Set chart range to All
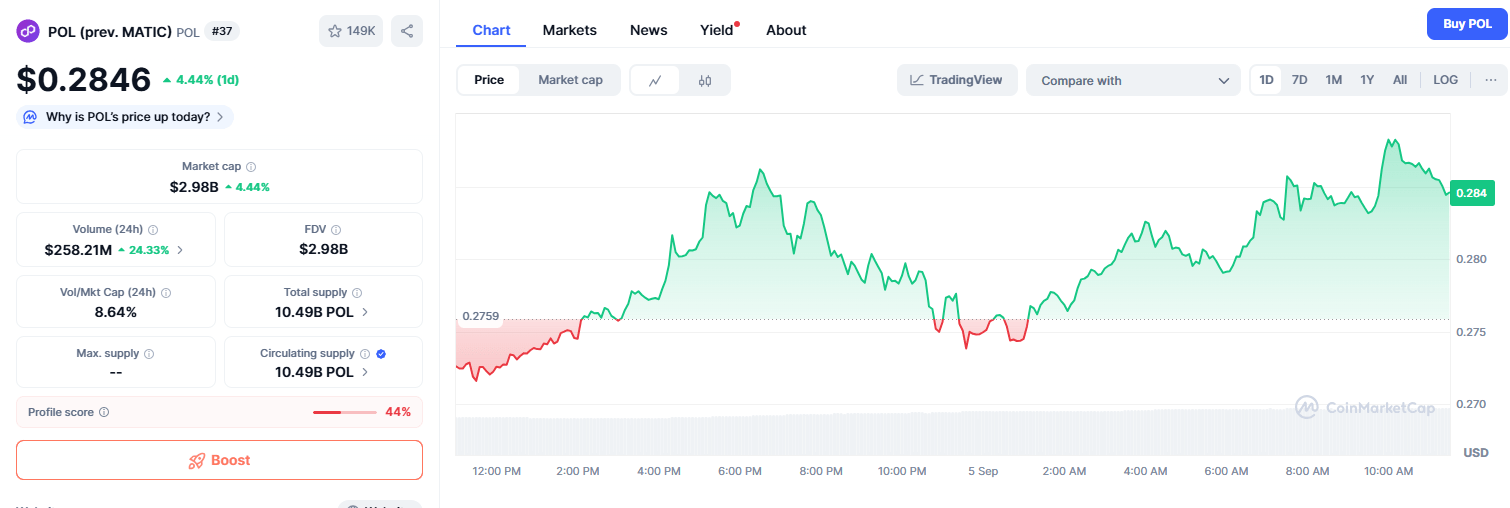Image resolution: width=1510 pixels, height=508 pixels. point(1400,80)
